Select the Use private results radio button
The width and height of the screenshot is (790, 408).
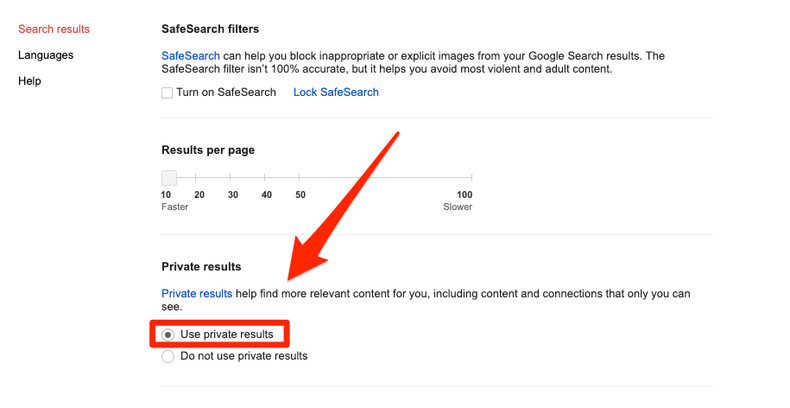[168, 334]
